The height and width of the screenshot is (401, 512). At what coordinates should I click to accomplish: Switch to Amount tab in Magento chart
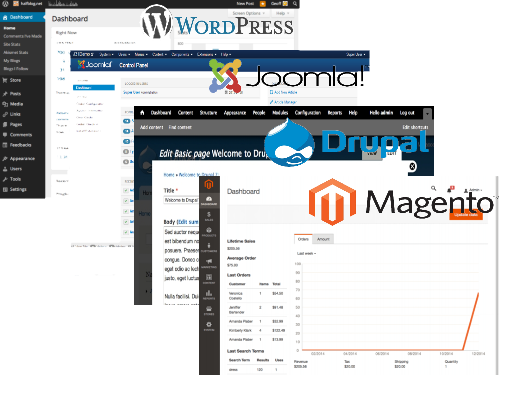323,239
